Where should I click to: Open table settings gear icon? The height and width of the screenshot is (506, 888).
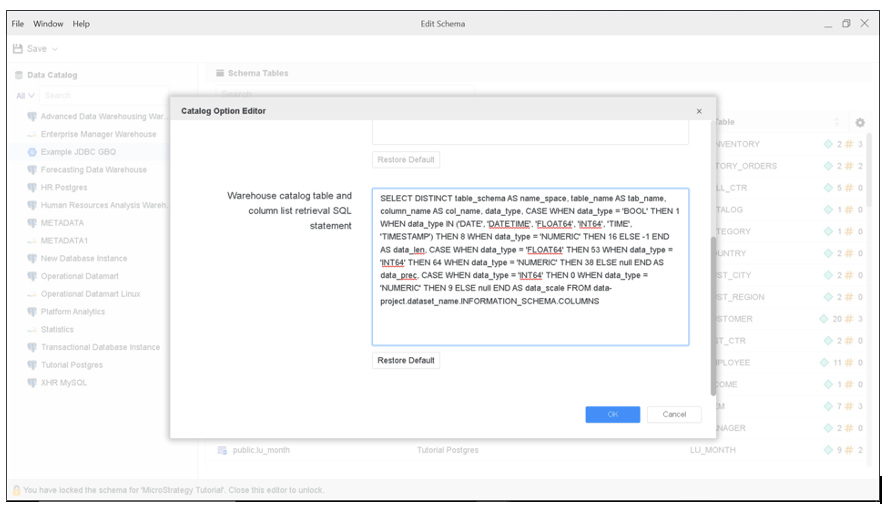tap(860, 122)
